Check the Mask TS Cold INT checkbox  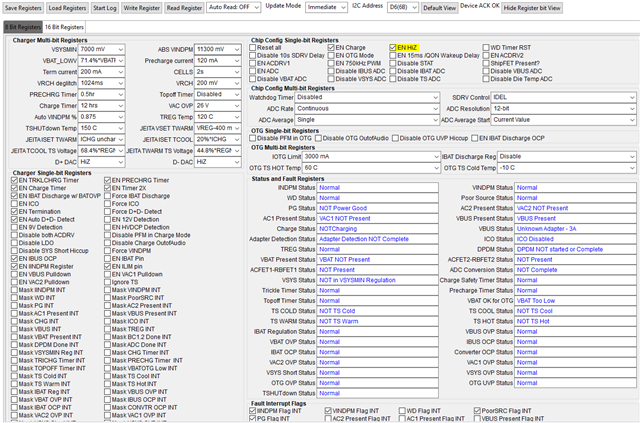14,376
